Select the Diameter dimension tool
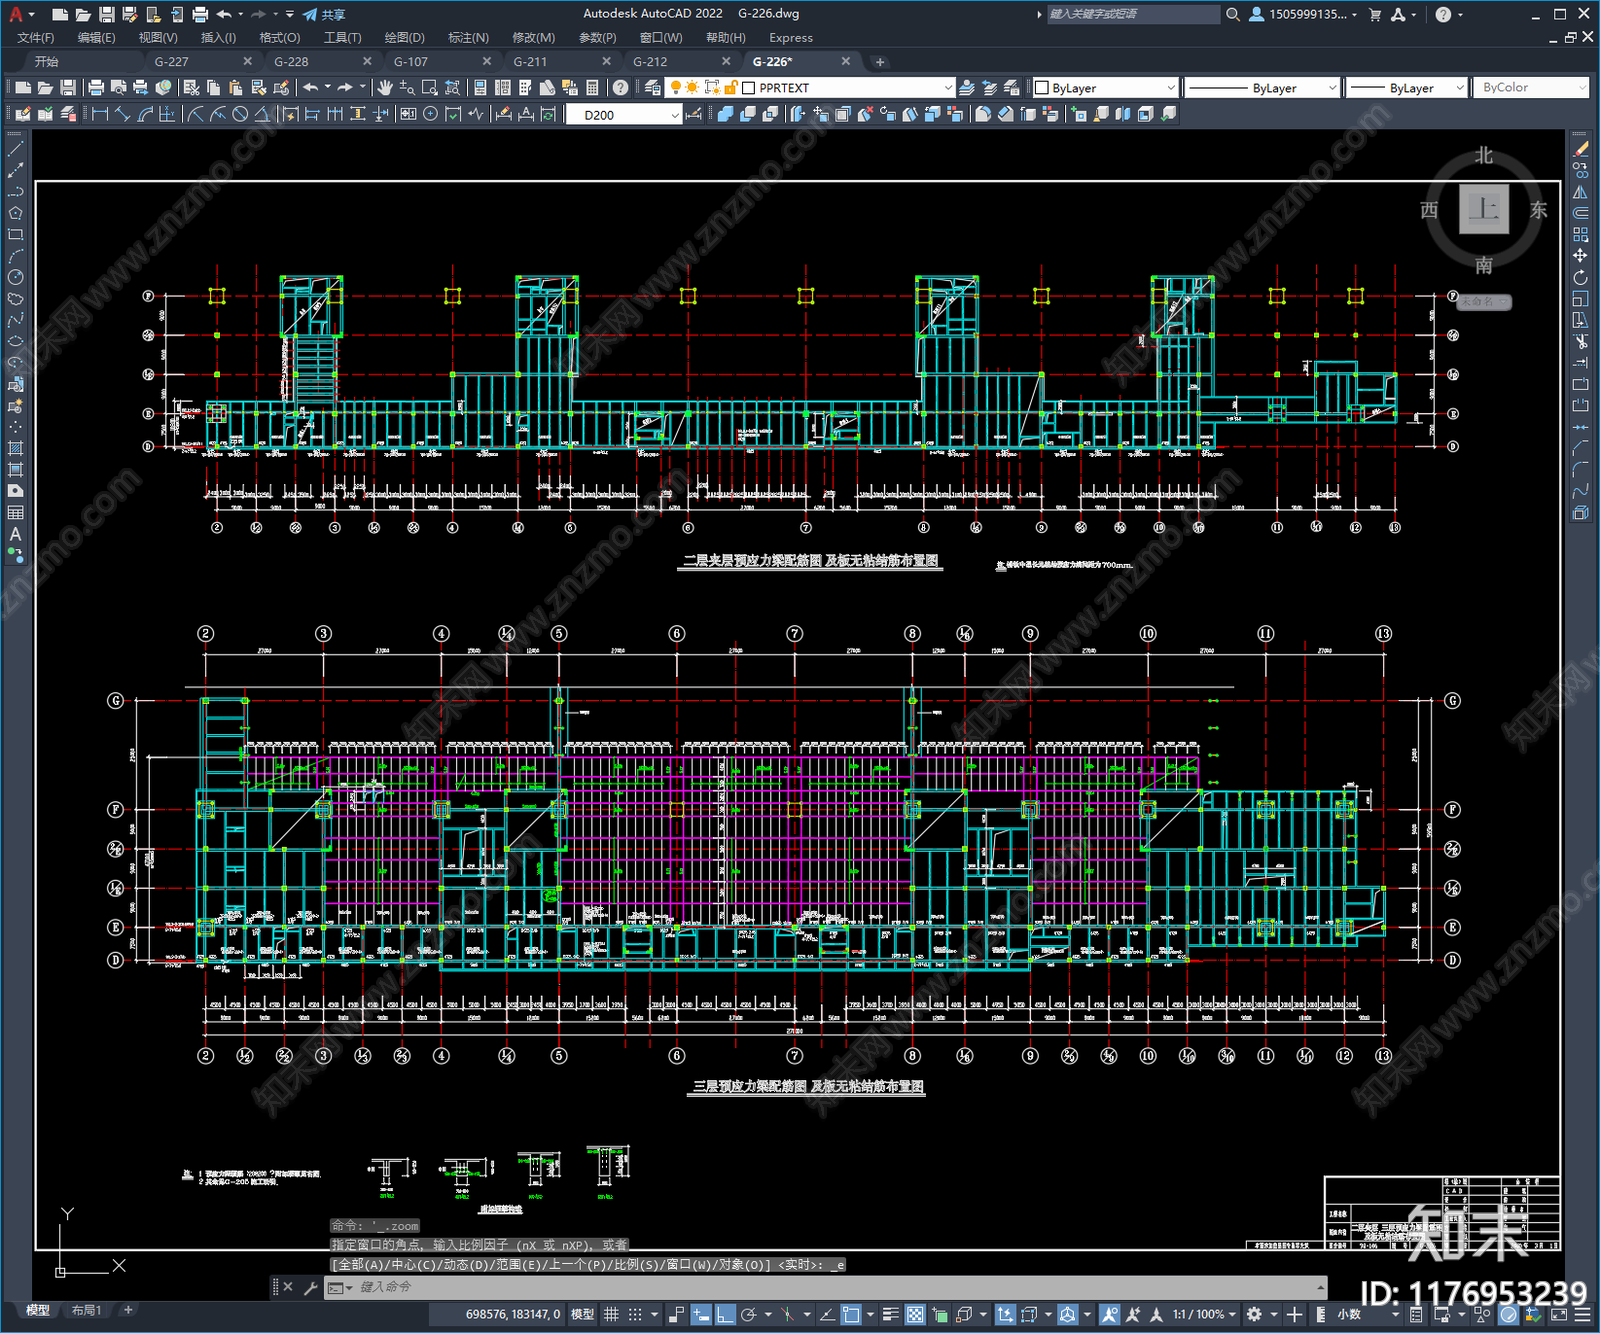Image resolution: width=1600 pixels, height=1333 pixels. tap(240, 115)
